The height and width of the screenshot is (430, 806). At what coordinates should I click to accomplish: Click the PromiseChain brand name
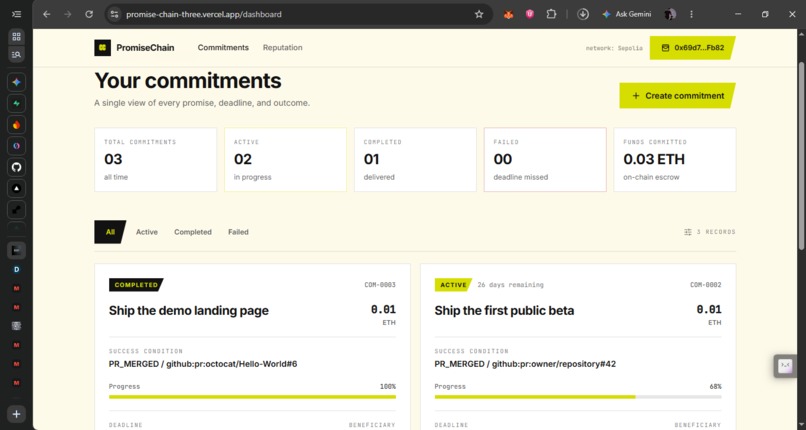[145, 48]
